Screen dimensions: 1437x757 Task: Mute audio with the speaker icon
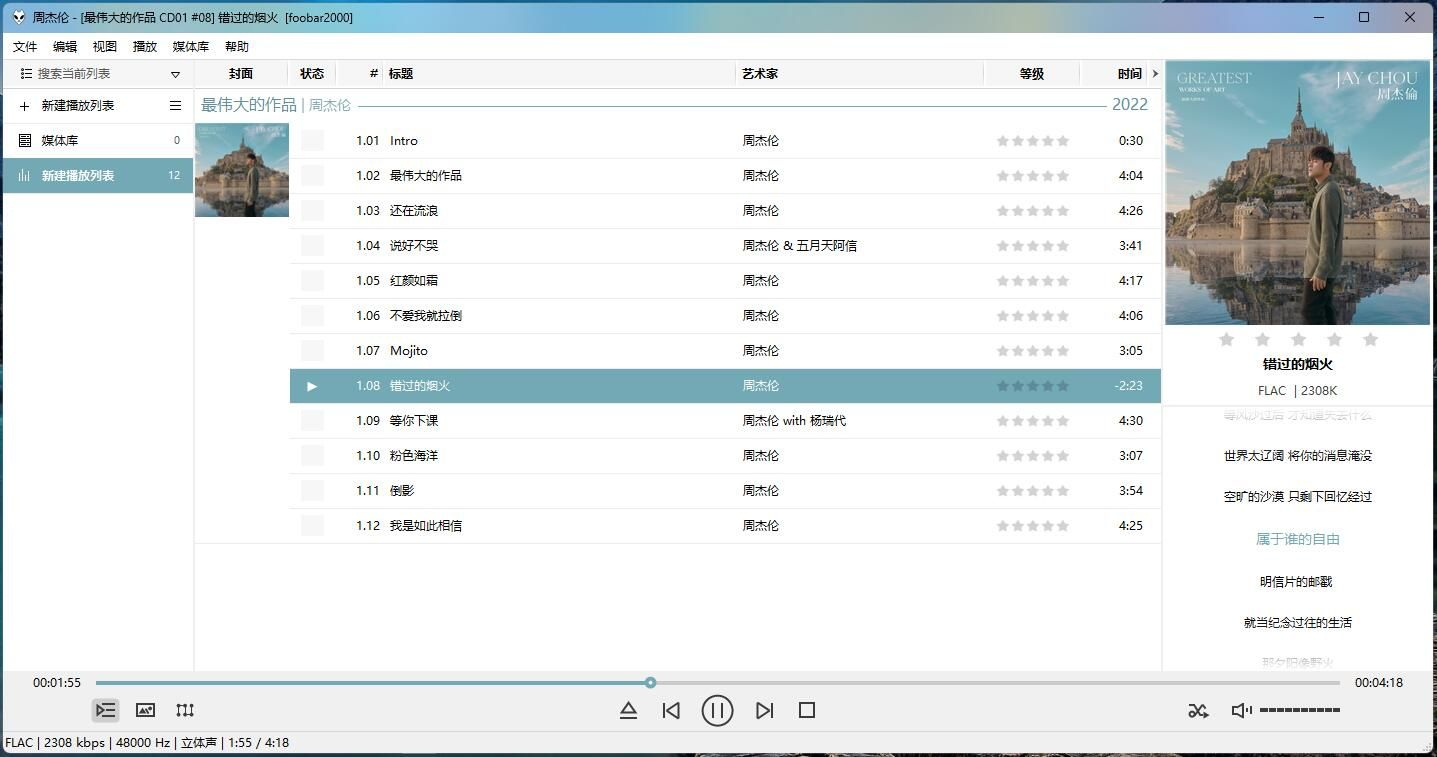1241,710
